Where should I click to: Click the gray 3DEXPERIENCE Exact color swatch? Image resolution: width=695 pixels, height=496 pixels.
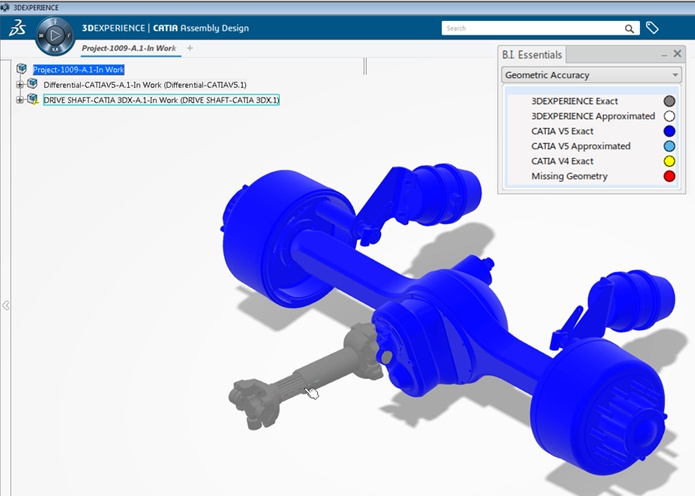pos(669,101)
